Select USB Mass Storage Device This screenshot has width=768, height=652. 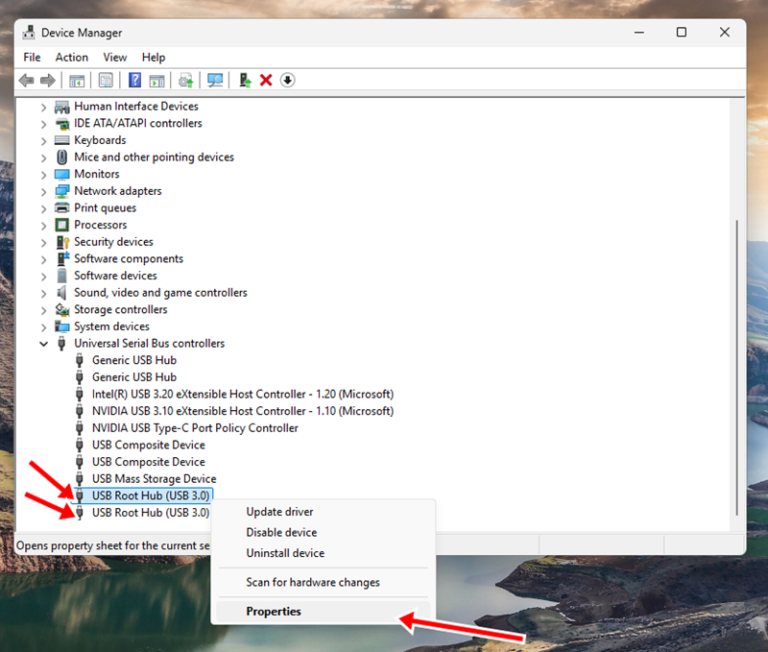pyautogui.click(x=154, y=479)
